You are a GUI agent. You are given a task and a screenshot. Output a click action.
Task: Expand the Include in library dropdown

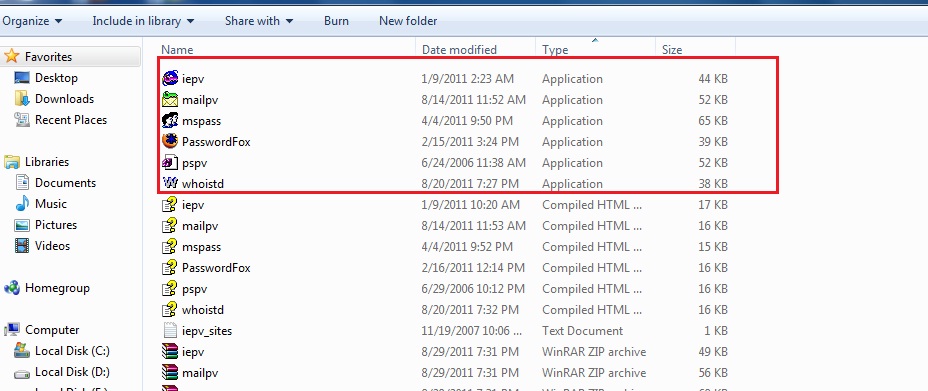point(143,21)
